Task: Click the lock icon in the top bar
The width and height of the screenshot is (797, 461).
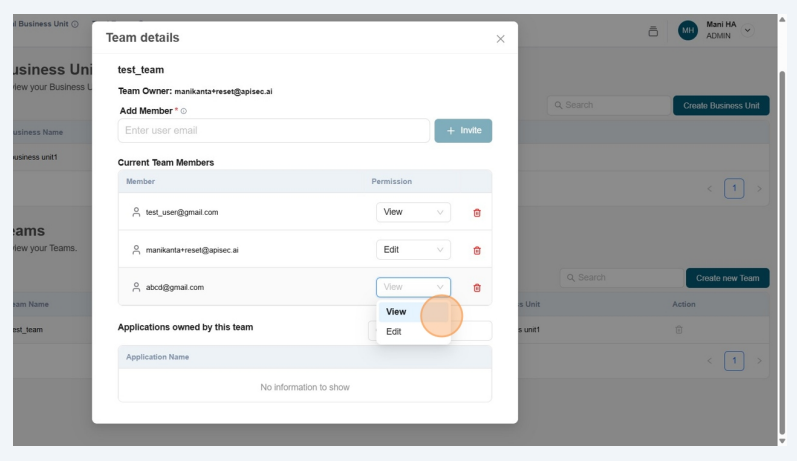Action: [653, 31]
